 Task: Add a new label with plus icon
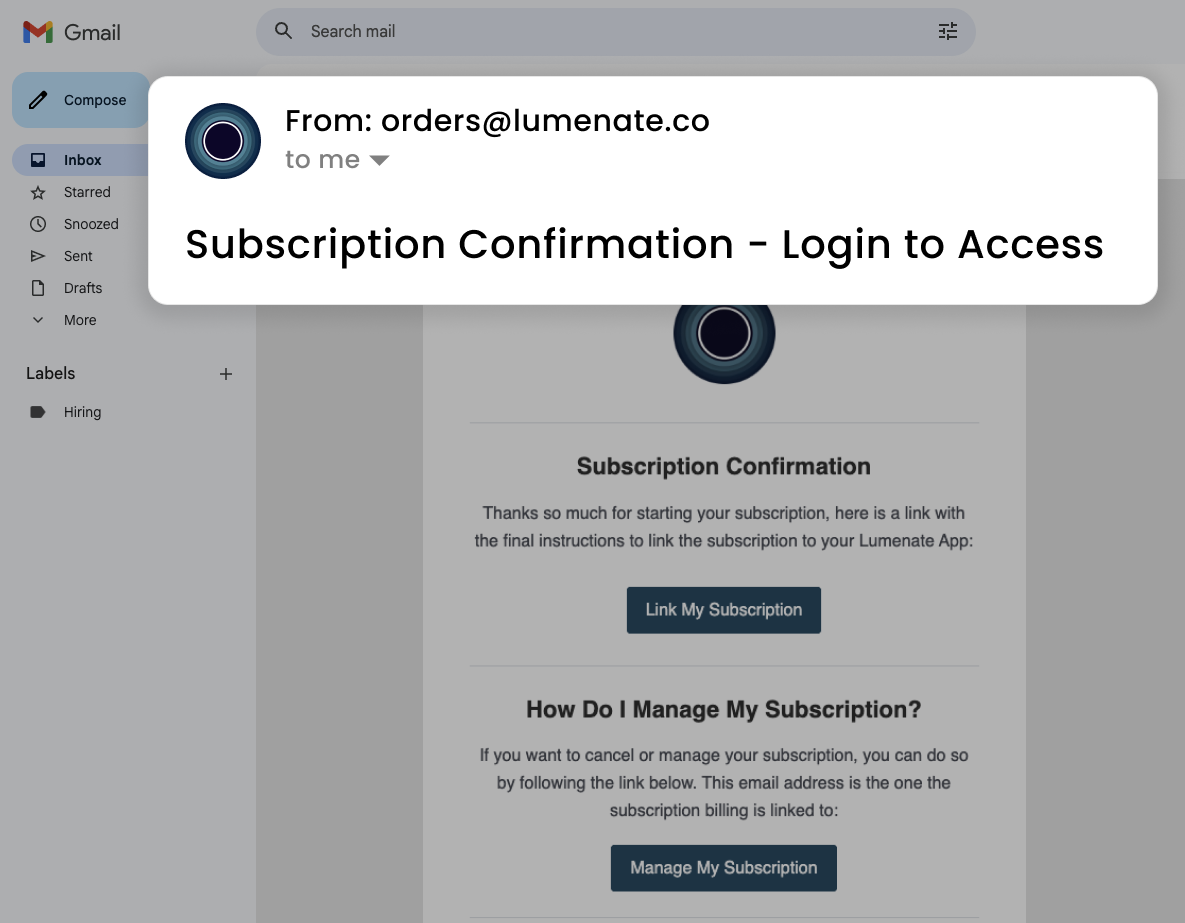(226, 374)
